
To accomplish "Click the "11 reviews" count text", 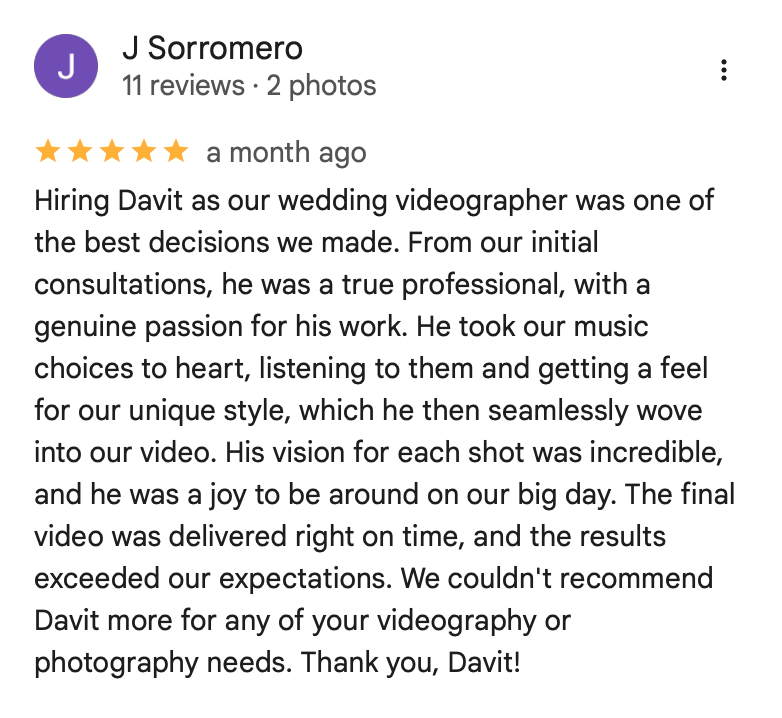I will coord(184,85).
